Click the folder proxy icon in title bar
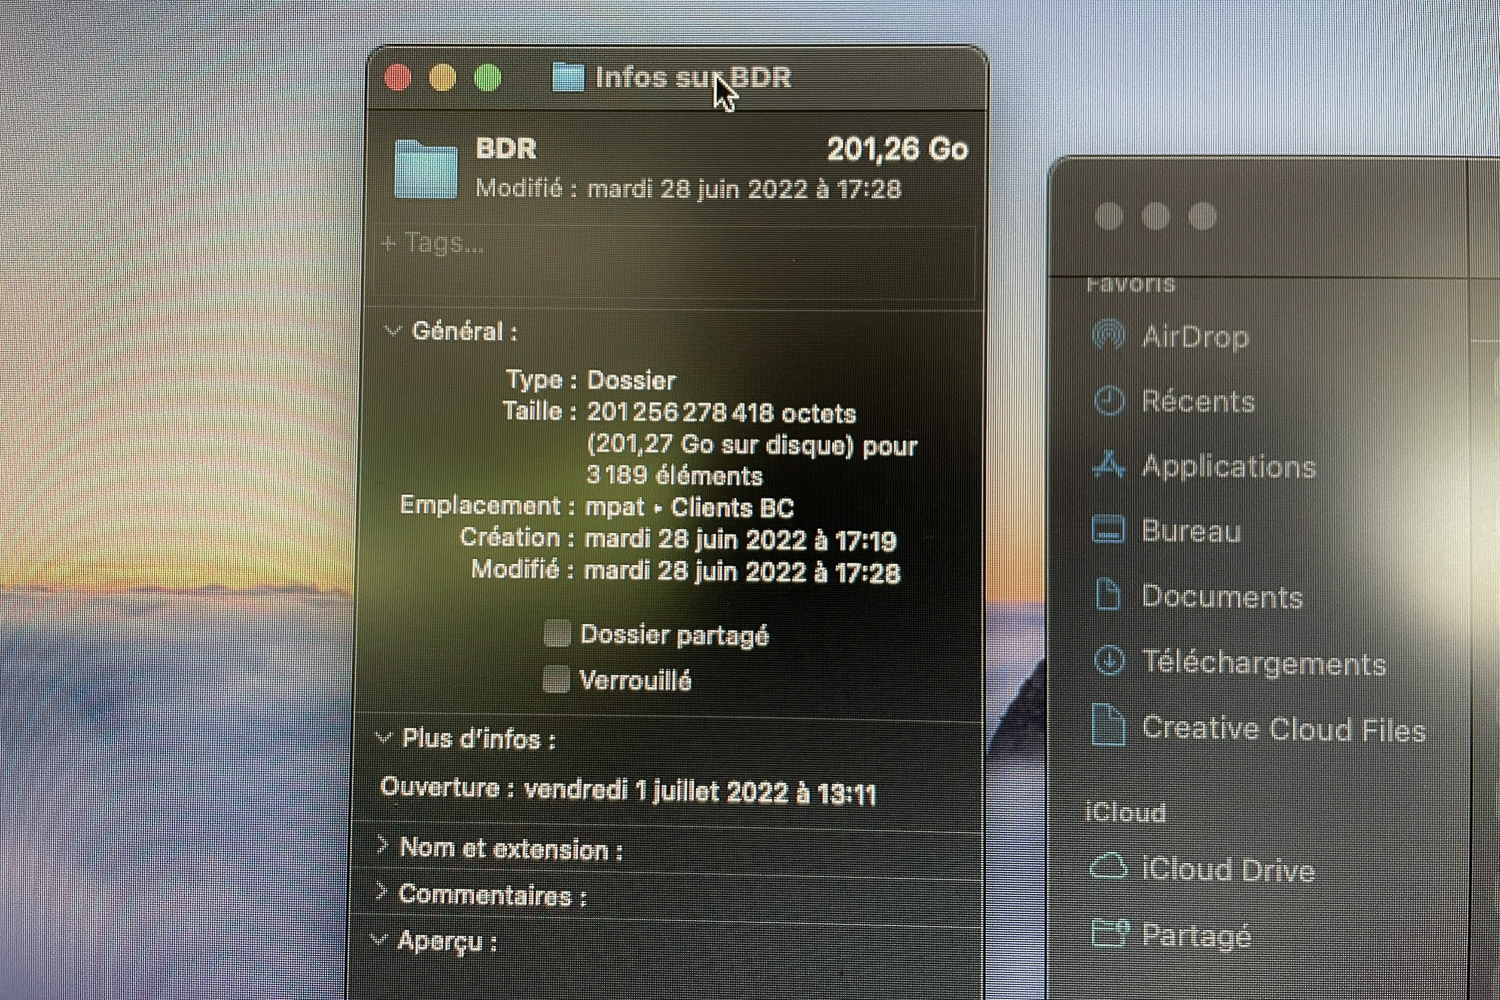 pyautogui.click(x=568, y=77)
